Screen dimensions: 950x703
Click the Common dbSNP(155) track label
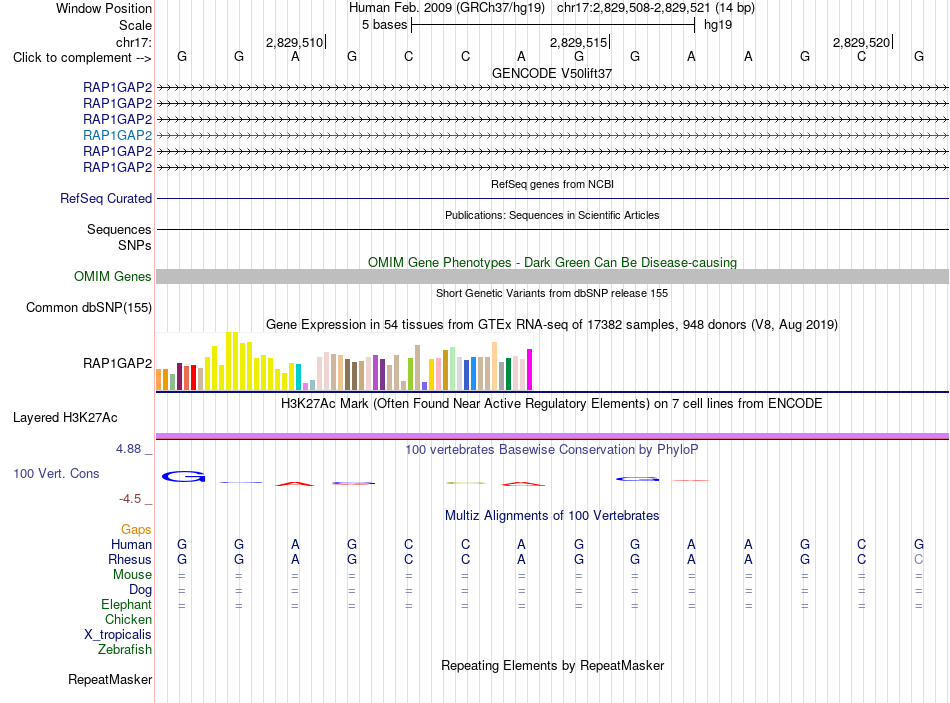(x=89, y=307)
